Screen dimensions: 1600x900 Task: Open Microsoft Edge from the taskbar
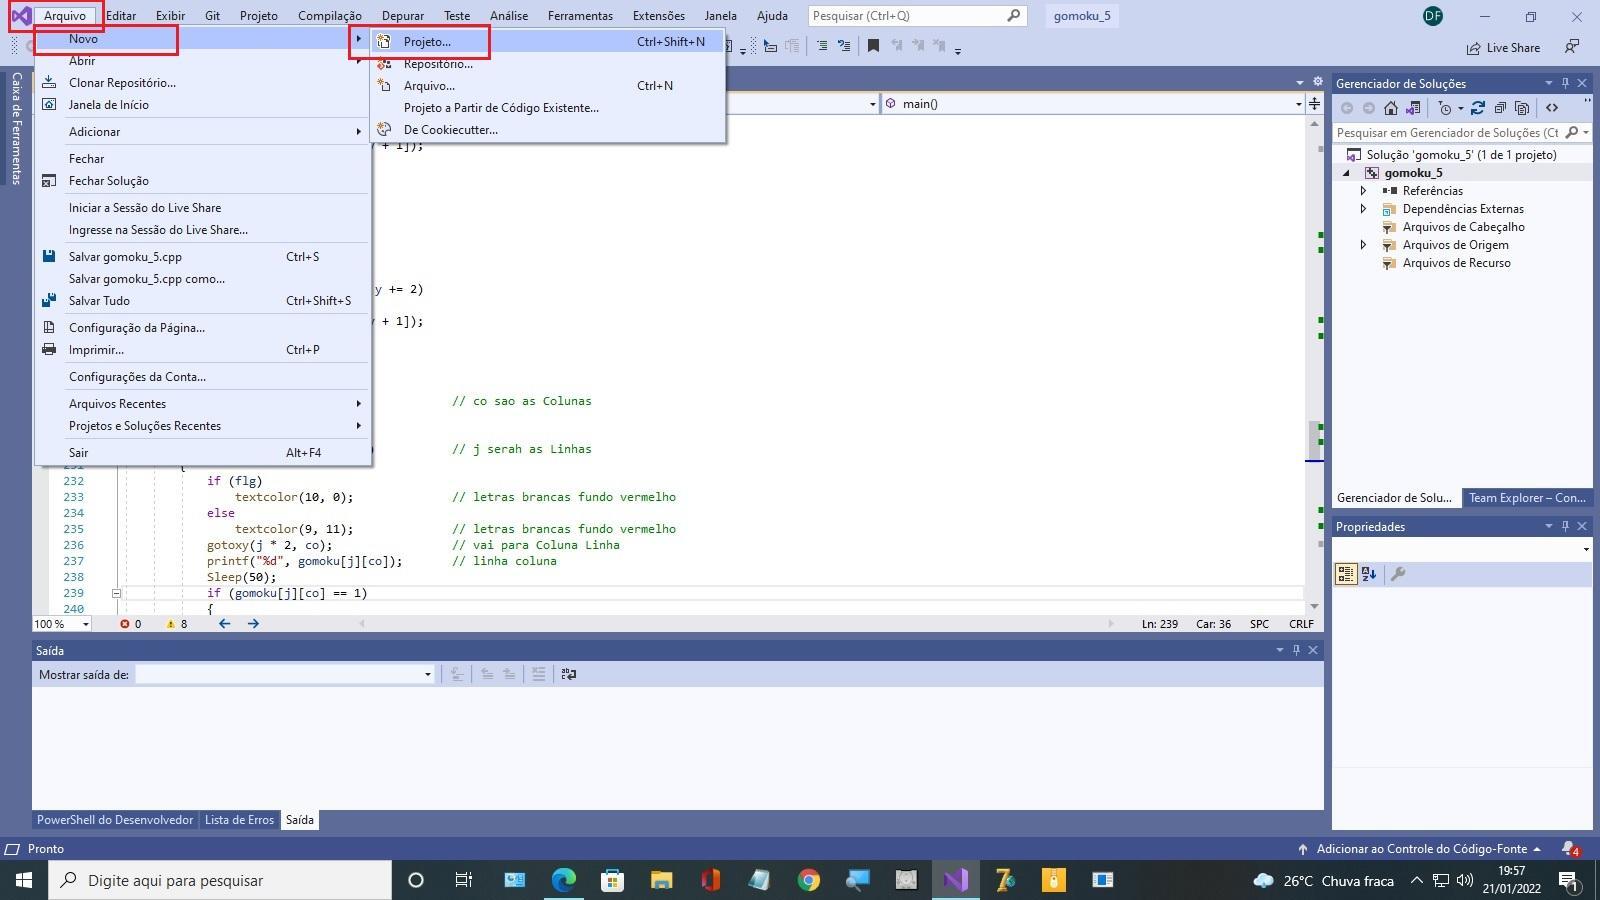point(564,880)
